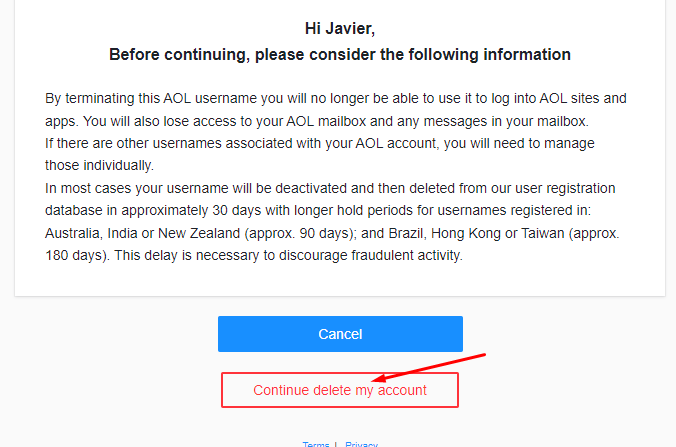676x447 pixels.
Task: Click the separator between Terms and Privacy
Action: [336, 444]
